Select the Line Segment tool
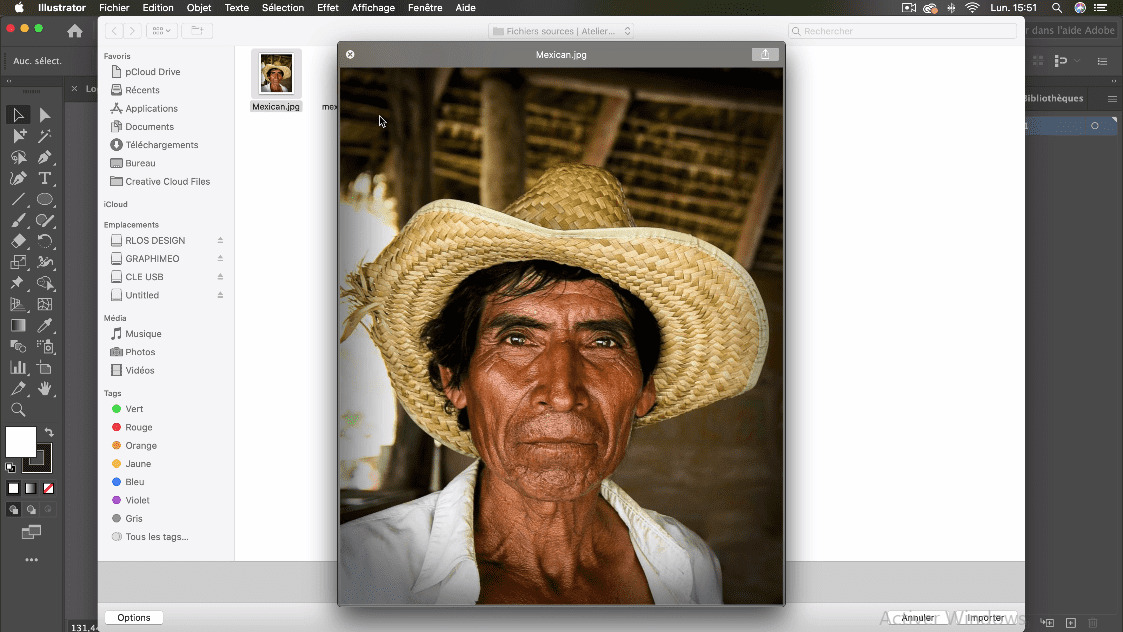1123x632 pixels. coord(18,199)
